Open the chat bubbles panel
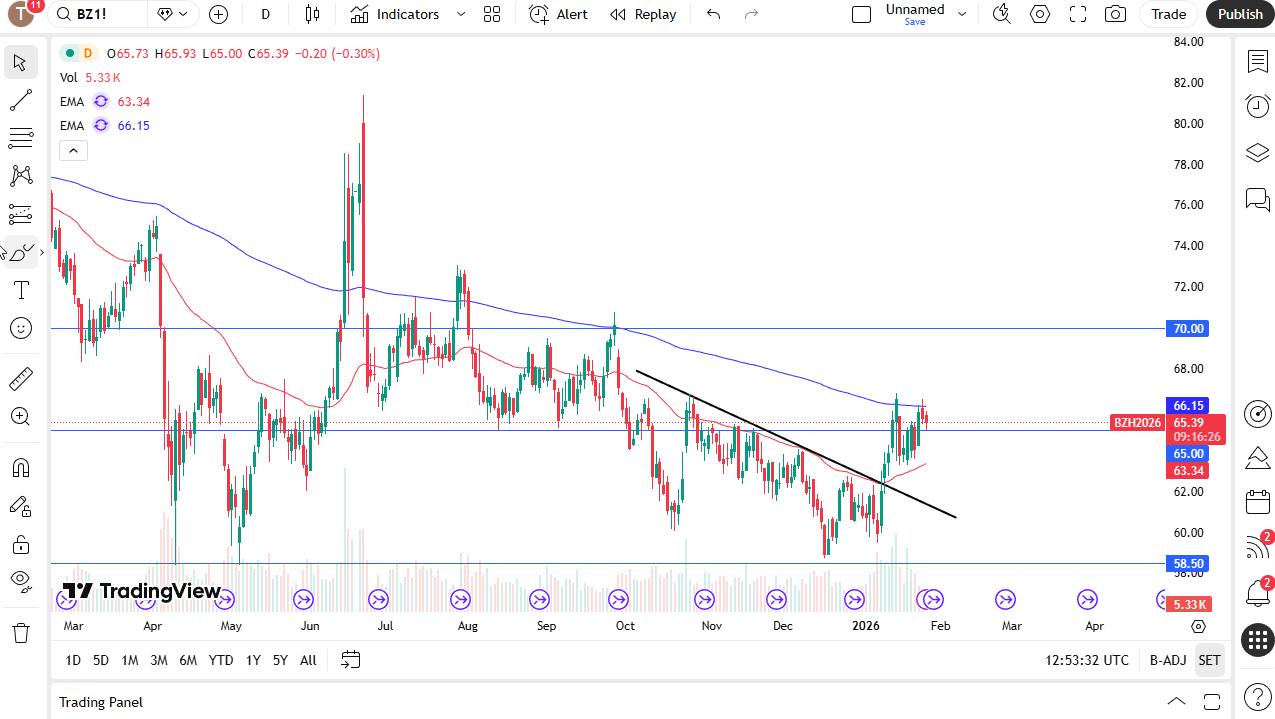Image resolution: width=1275 pixels, height=719 pixels. (x=1257, y=199)
